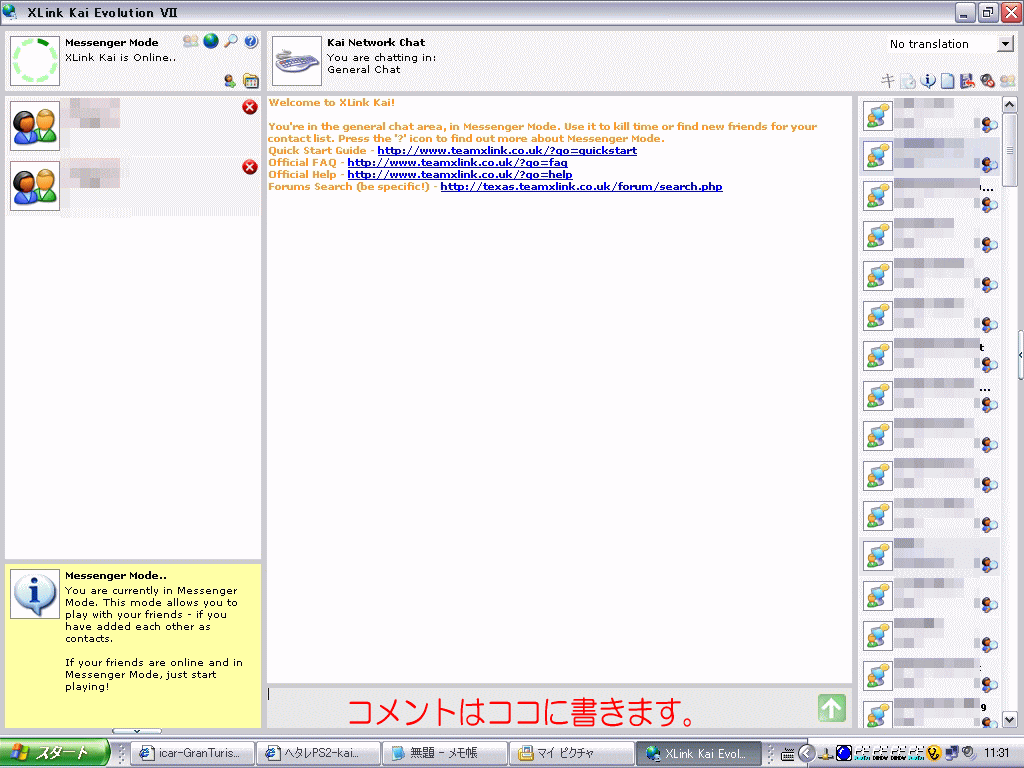The image size is (1024, 768).
Task: Open the Official Help link
Action: [460, 174]
